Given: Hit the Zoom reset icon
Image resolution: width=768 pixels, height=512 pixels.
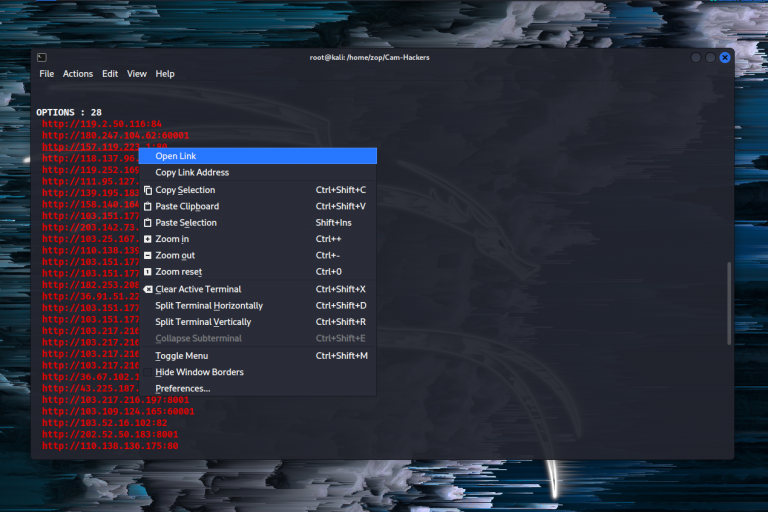Looking at the screenshot, I should [x=148, y=272].
